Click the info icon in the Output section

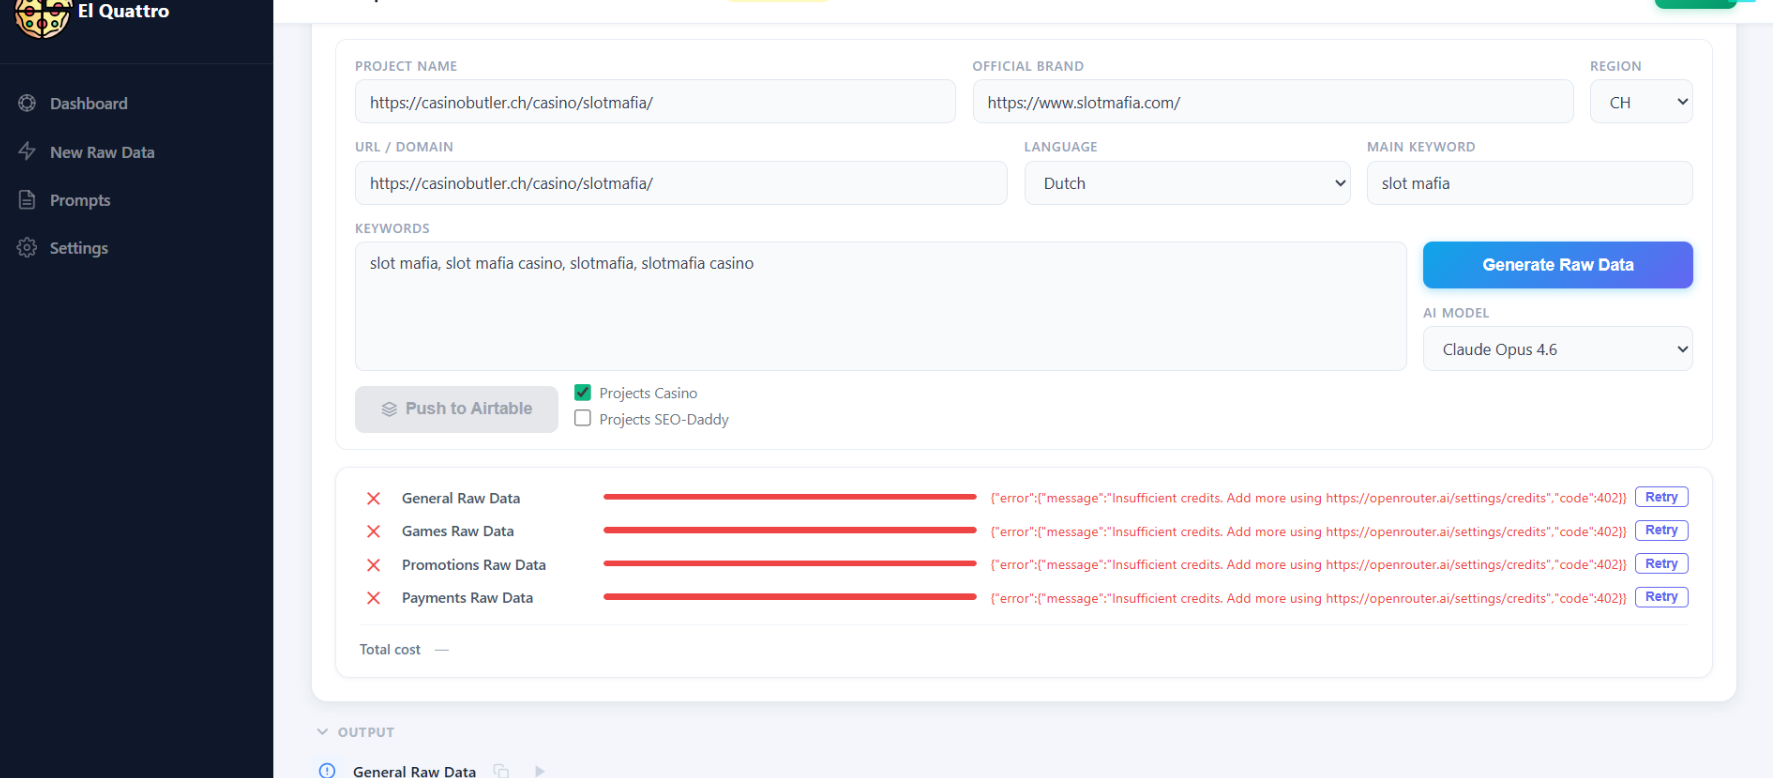[327, 771]
